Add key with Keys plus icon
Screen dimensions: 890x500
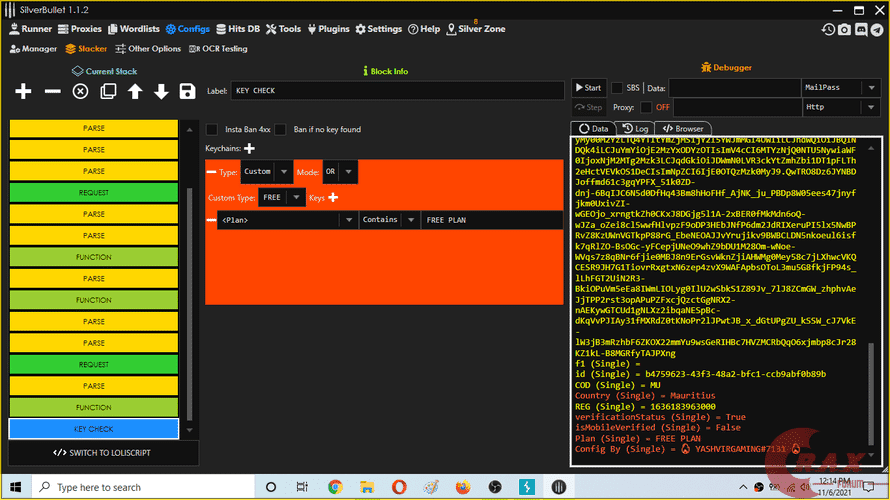333,198
